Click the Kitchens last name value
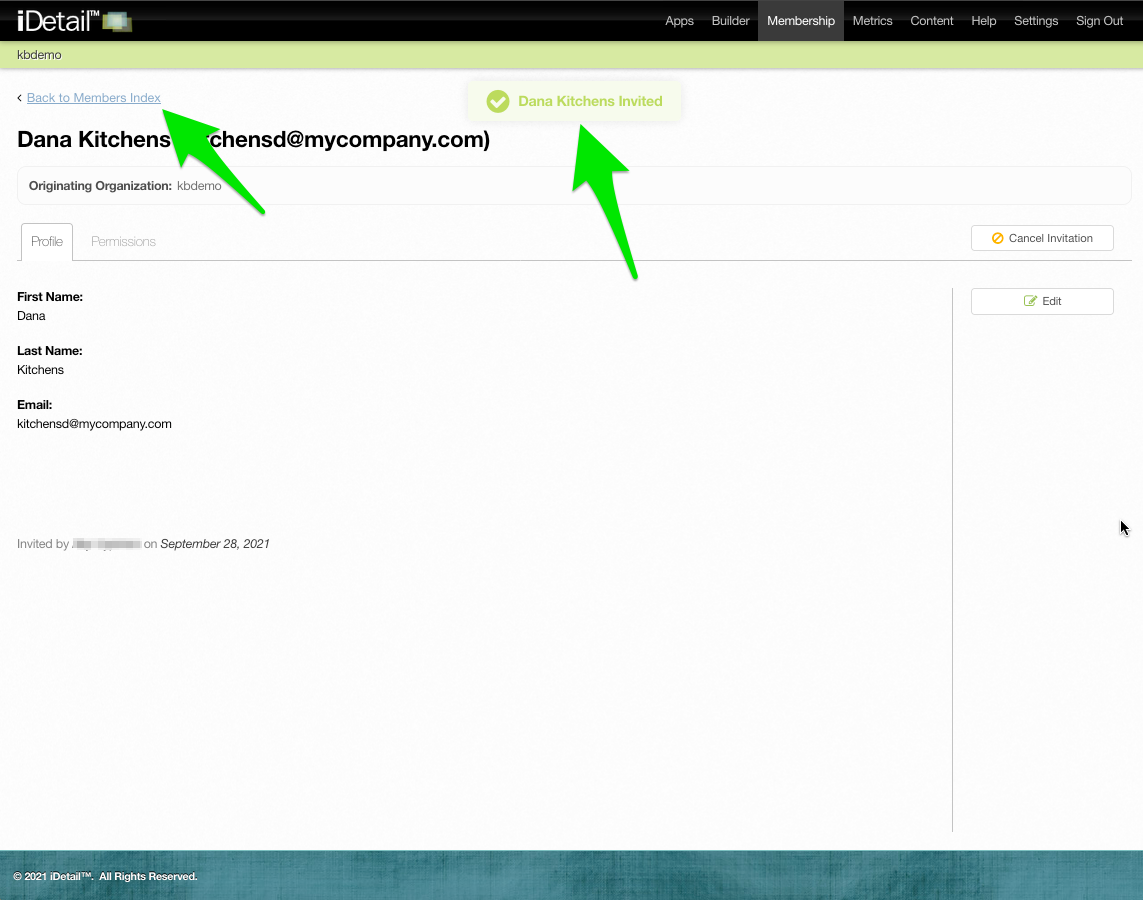The width and height of the screenshot is (1143, 900). pos(40,369)
